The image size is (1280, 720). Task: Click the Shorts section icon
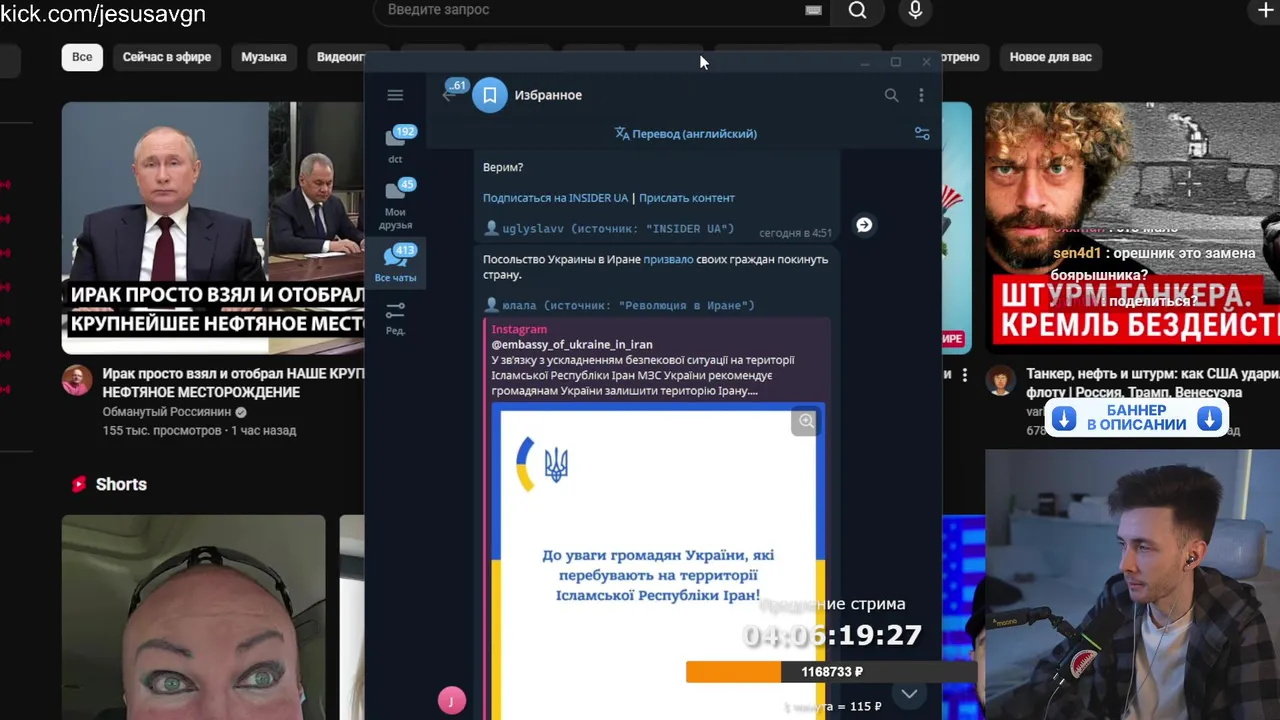(x=79, y=484)
